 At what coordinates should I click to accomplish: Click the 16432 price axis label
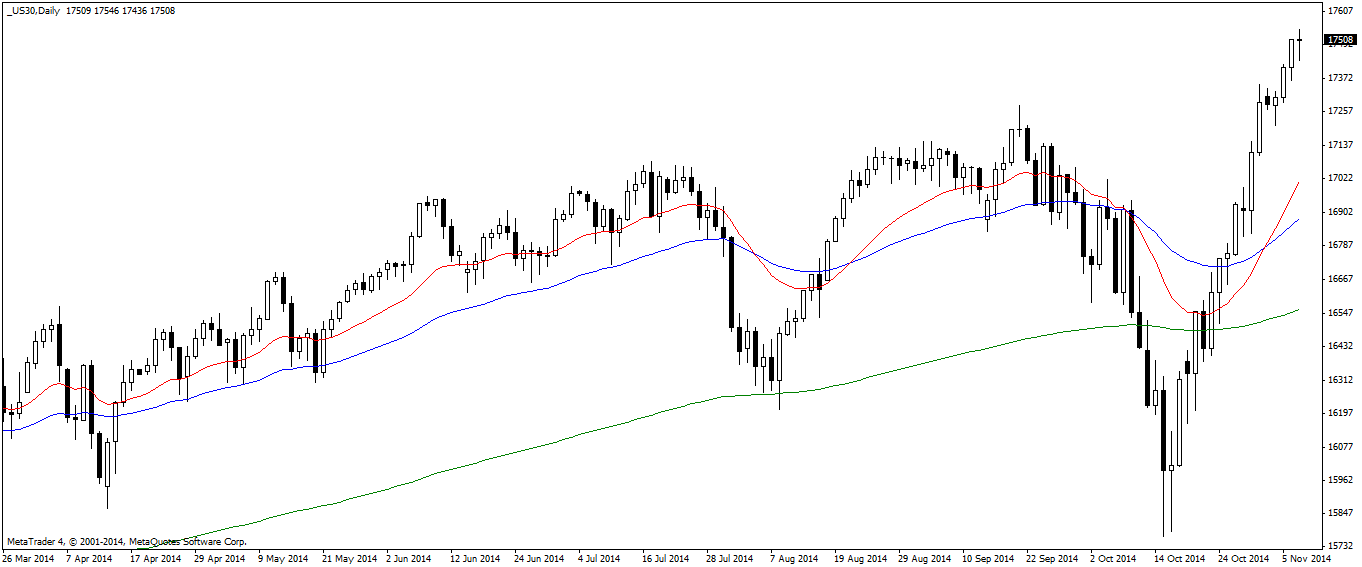pyautogui.click(x=1340, y=346)
